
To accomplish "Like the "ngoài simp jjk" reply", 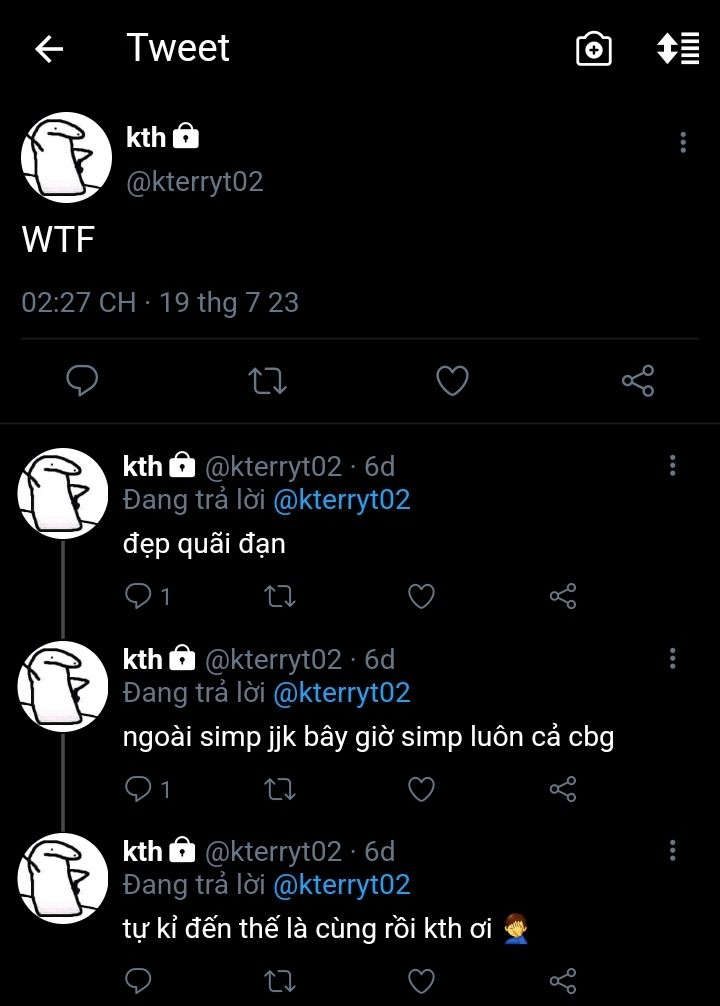I will point(422,789).
